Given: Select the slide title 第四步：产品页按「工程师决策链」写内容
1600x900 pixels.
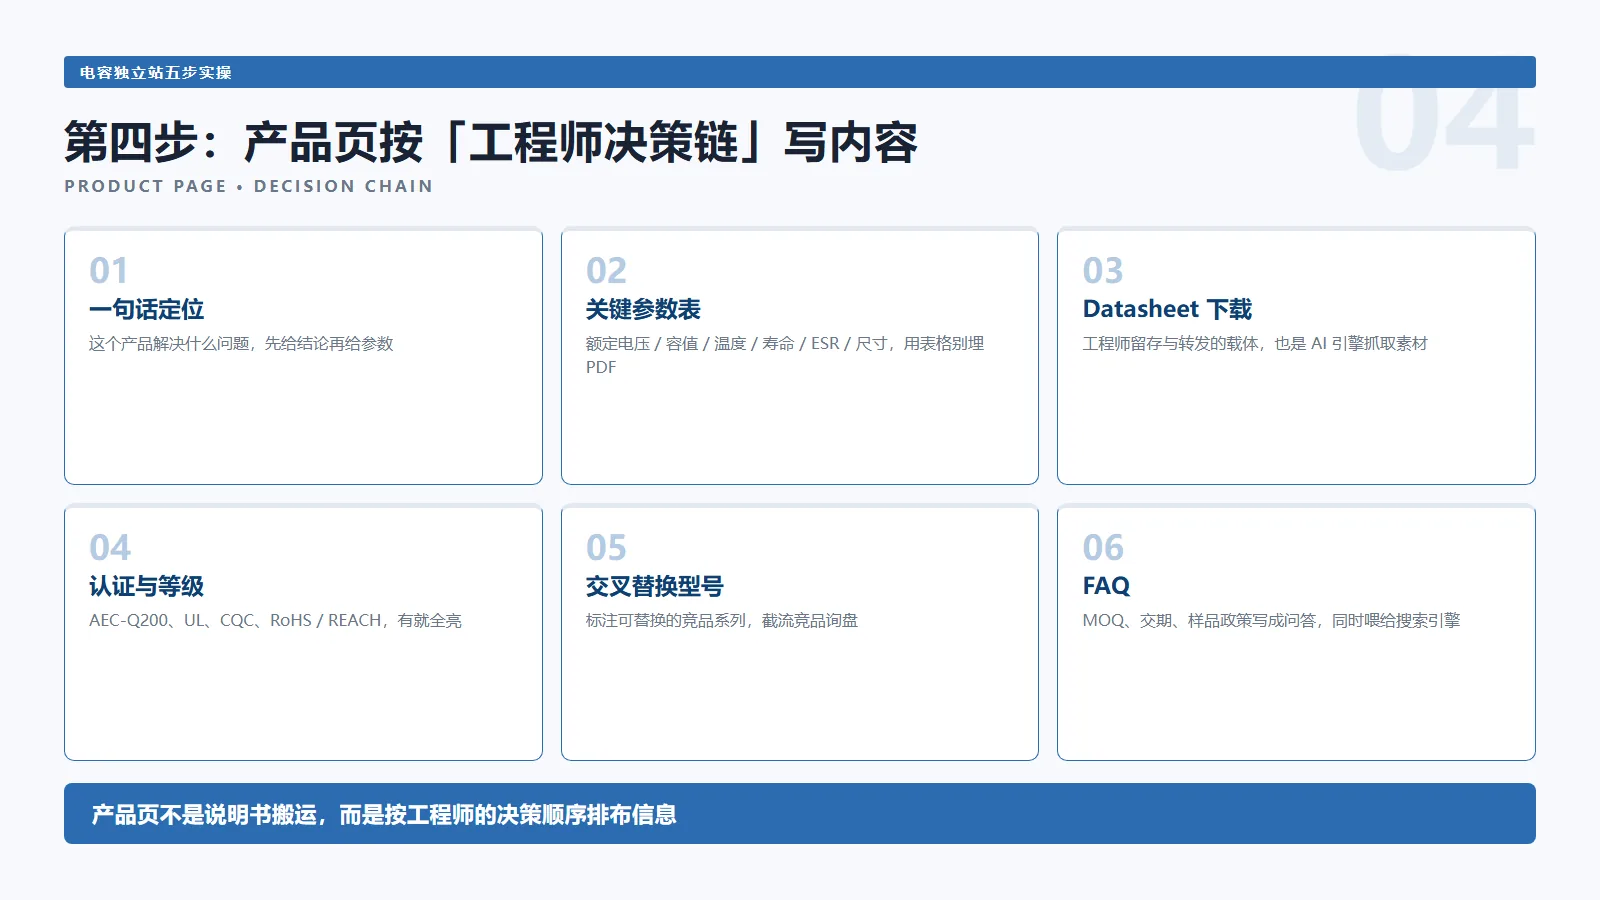Looking at the screenshot, I should [491, 142].
